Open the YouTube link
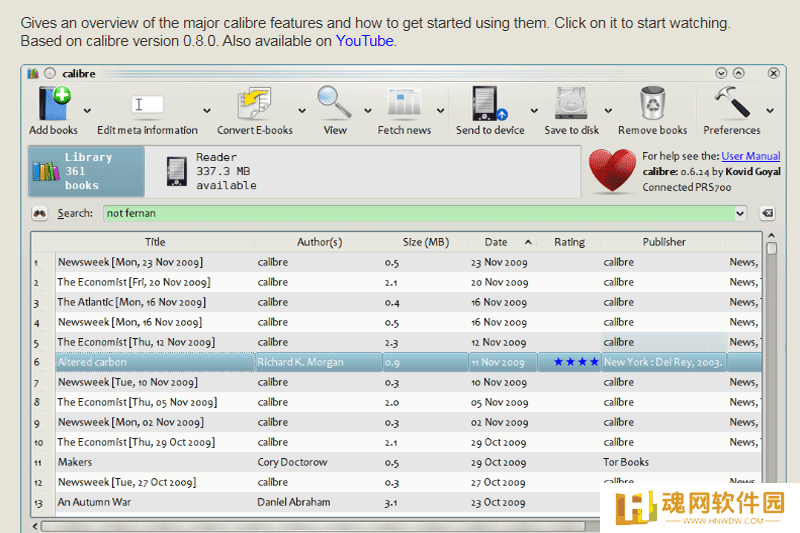 click(364, 41)
